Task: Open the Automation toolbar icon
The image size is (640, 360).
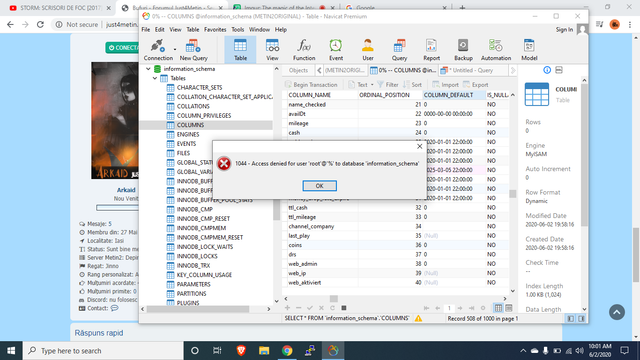Action: [x=496, y=50]
